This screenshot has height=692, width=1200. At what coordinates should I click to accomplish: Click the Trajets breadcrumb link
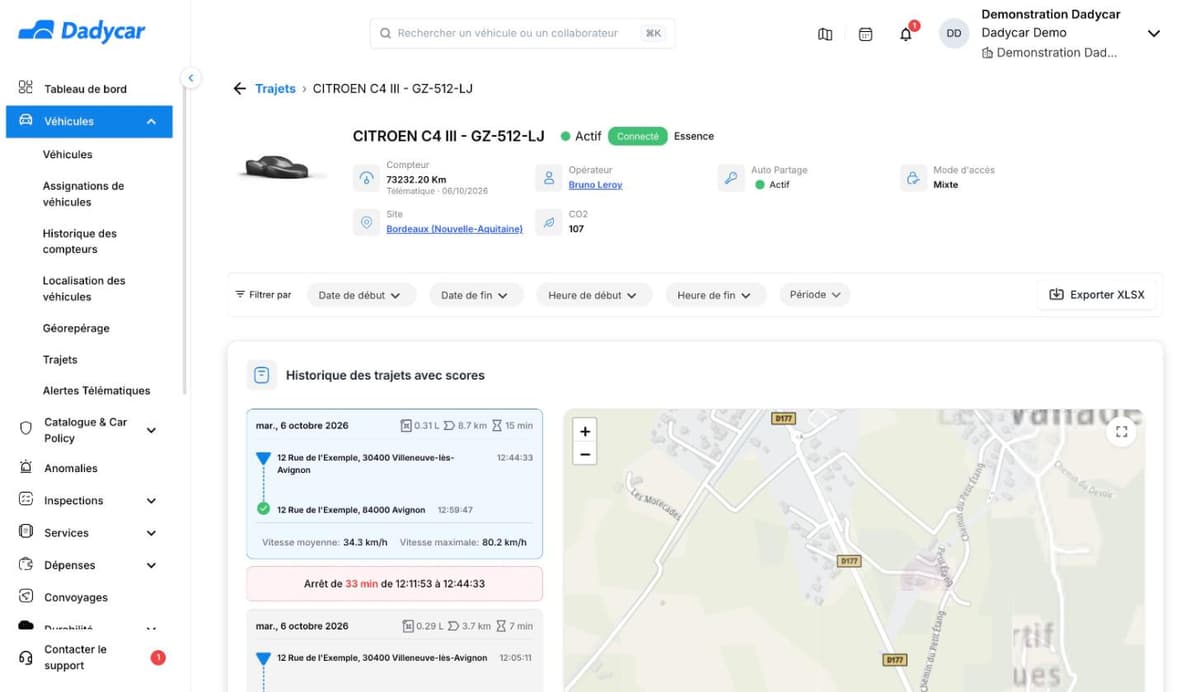[x=275, y=89]
